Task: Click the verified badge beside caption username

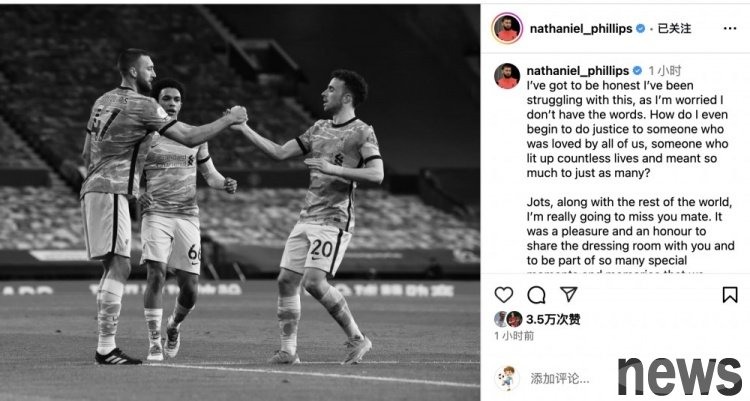Action: 637,71
